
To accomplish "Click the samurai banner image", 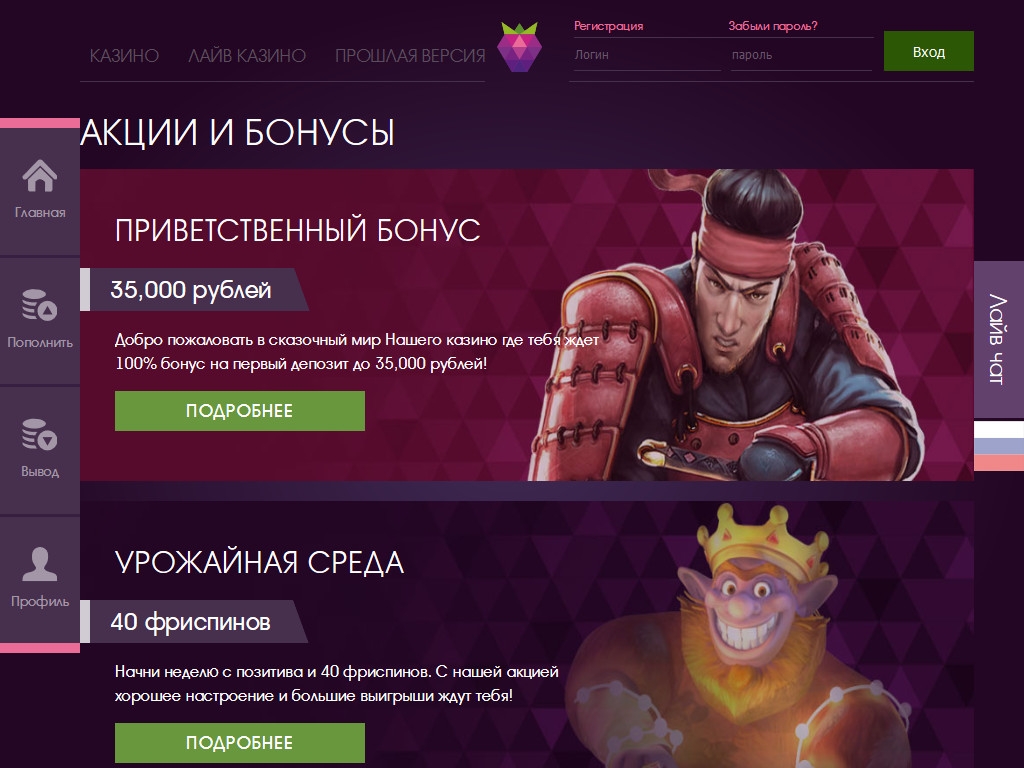I will 728,325.
